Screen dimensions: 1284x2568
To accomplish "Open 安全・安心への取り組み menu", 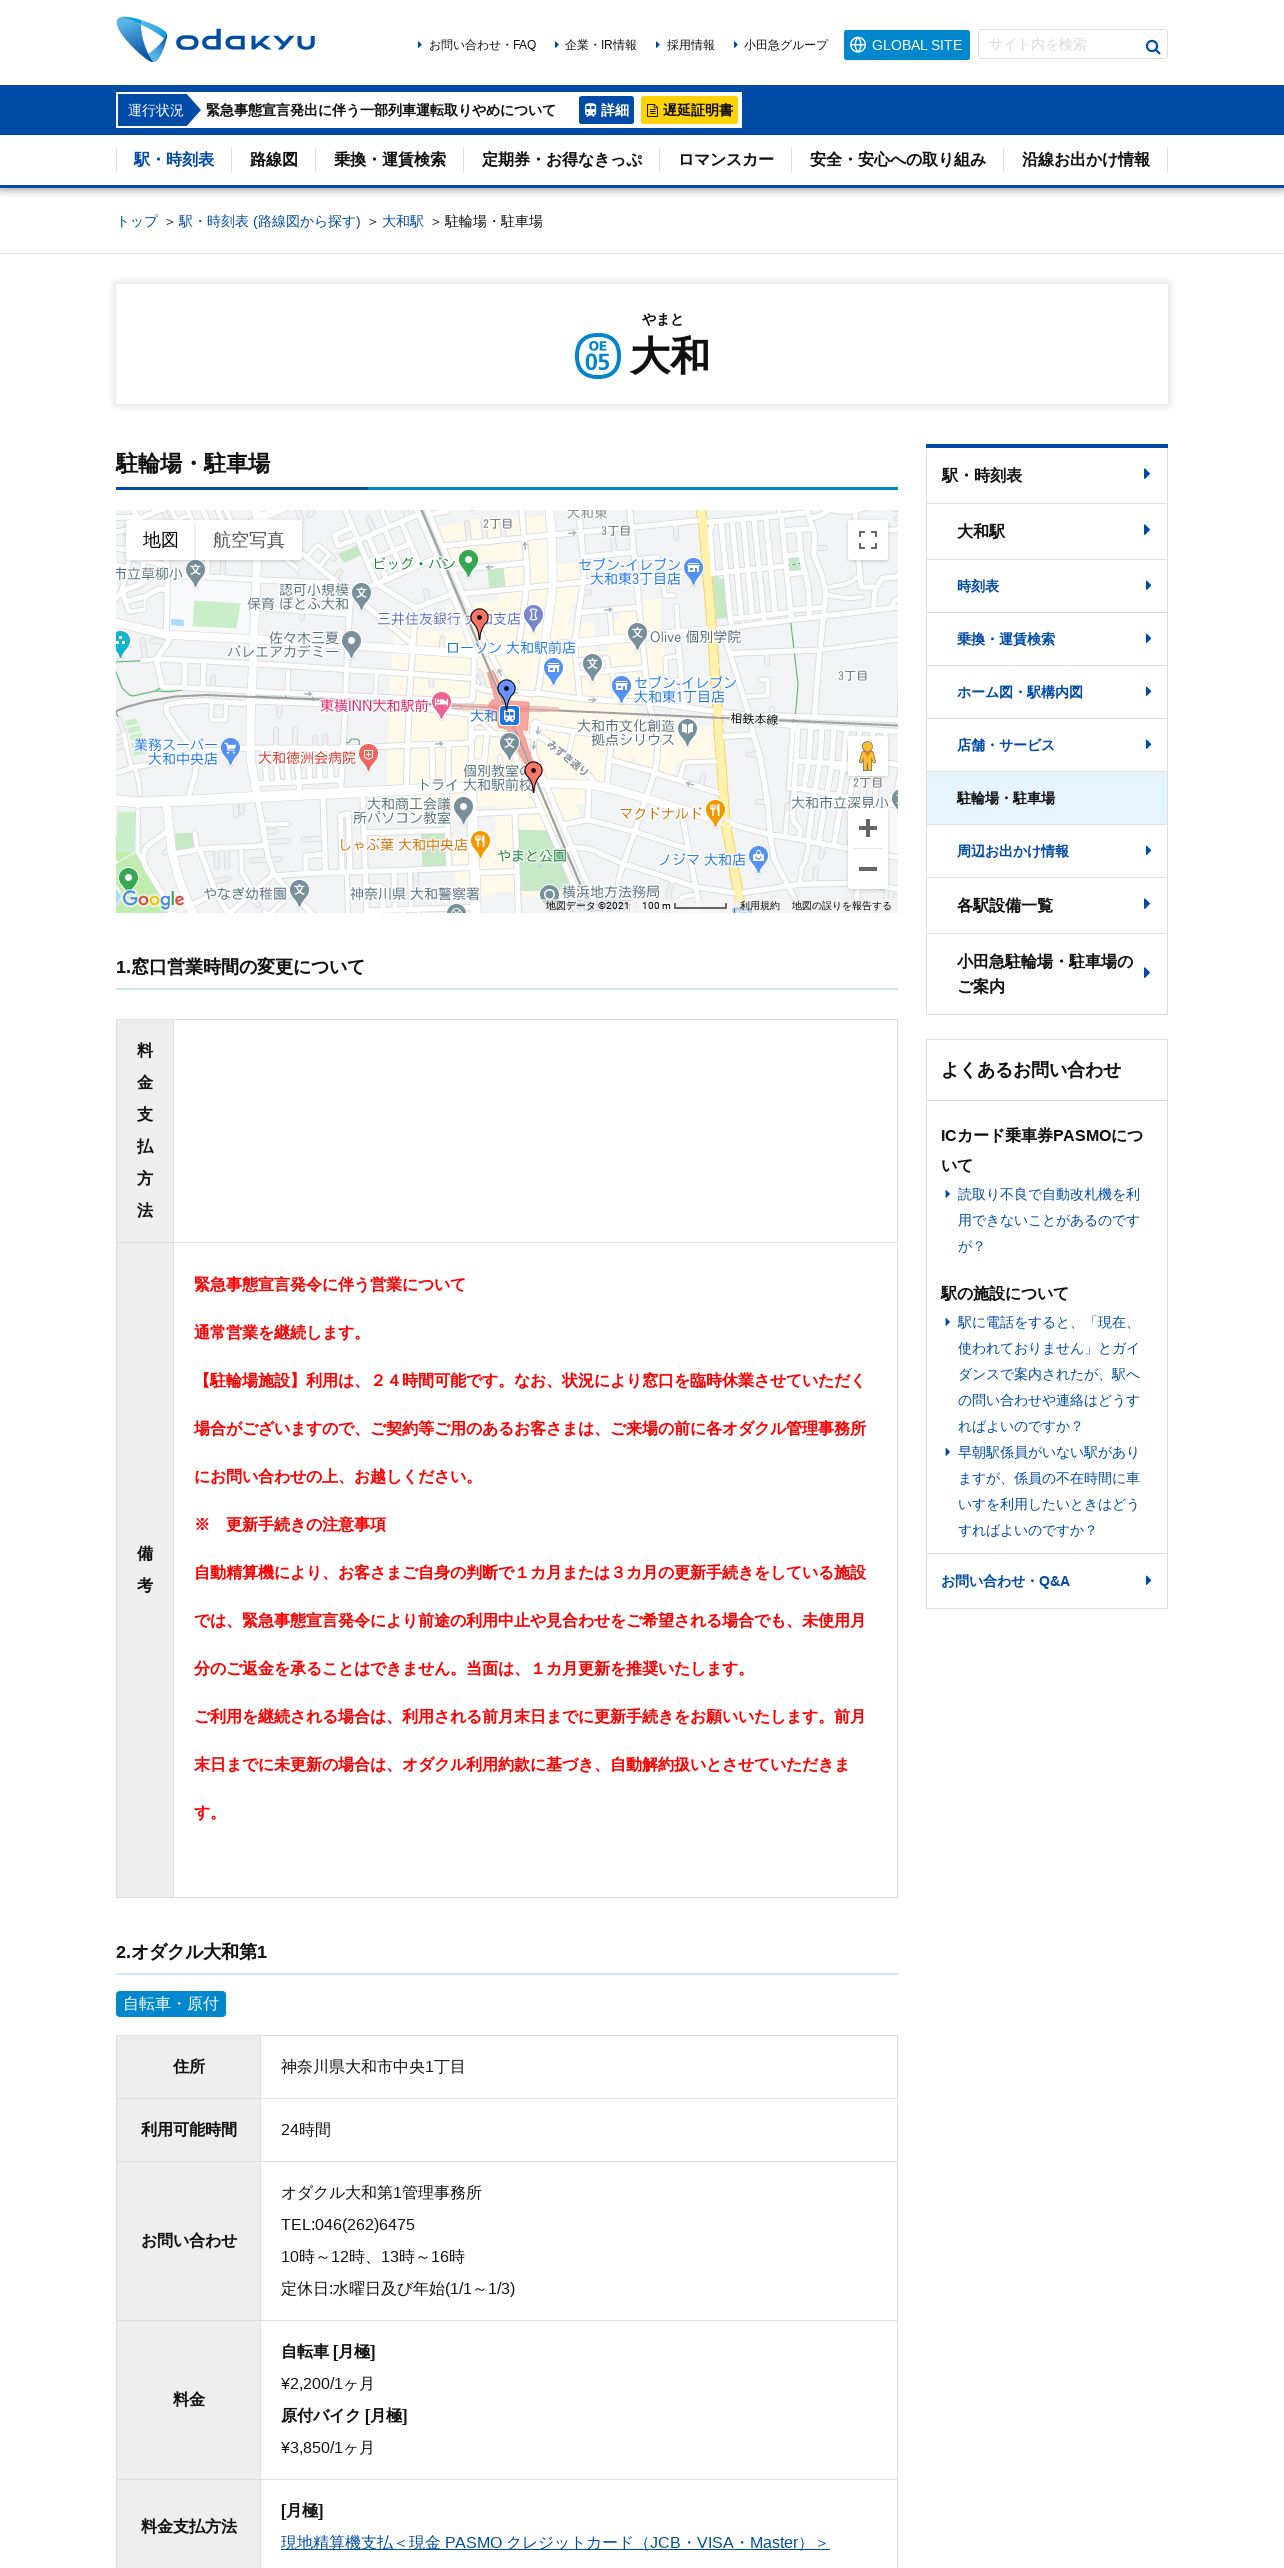I will [x=898, y=160].
